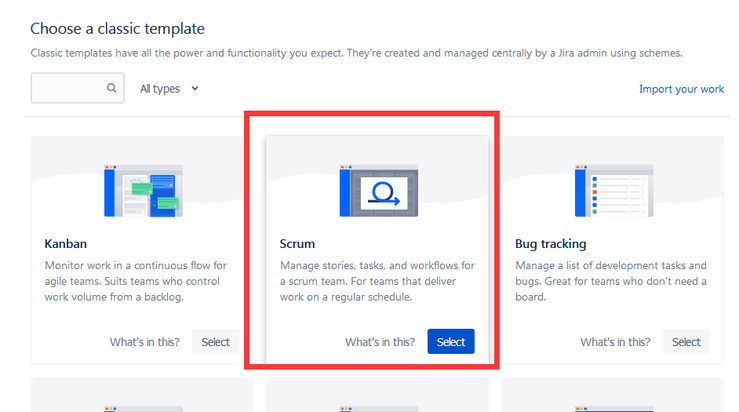Click the chevron beside All types

point(195,88)
